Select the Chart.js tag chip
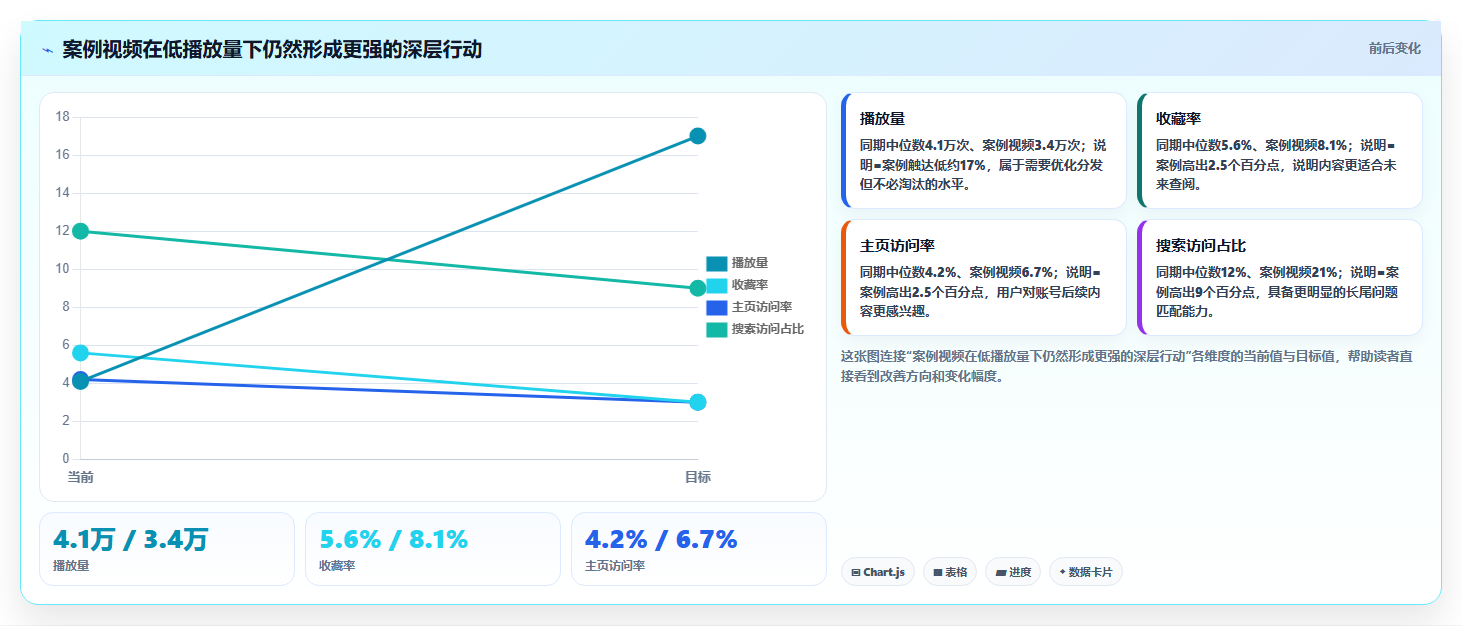 pyautogui.click(x=878, y=572)
